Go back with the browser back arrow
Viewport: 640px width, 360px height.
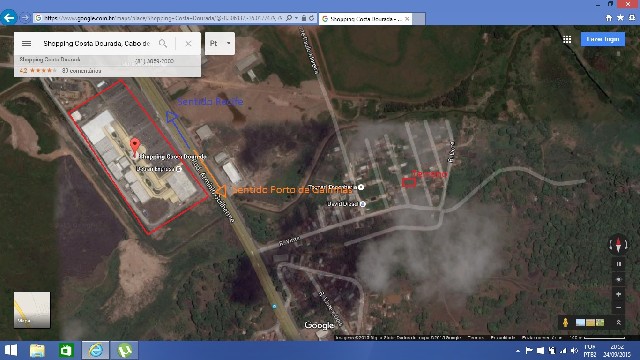click(9, 18)
